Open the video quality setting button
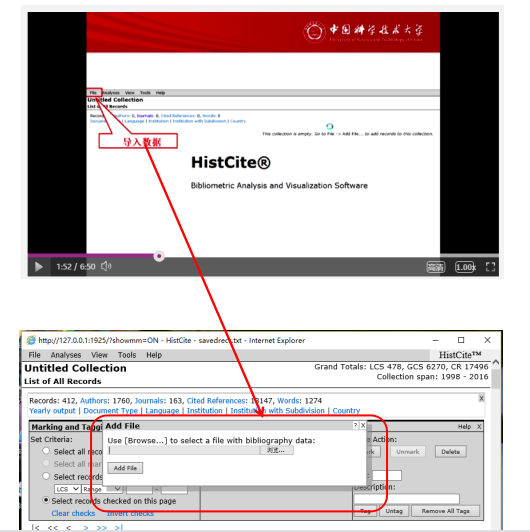The image size is (530, 532). (x=435, y=267)
